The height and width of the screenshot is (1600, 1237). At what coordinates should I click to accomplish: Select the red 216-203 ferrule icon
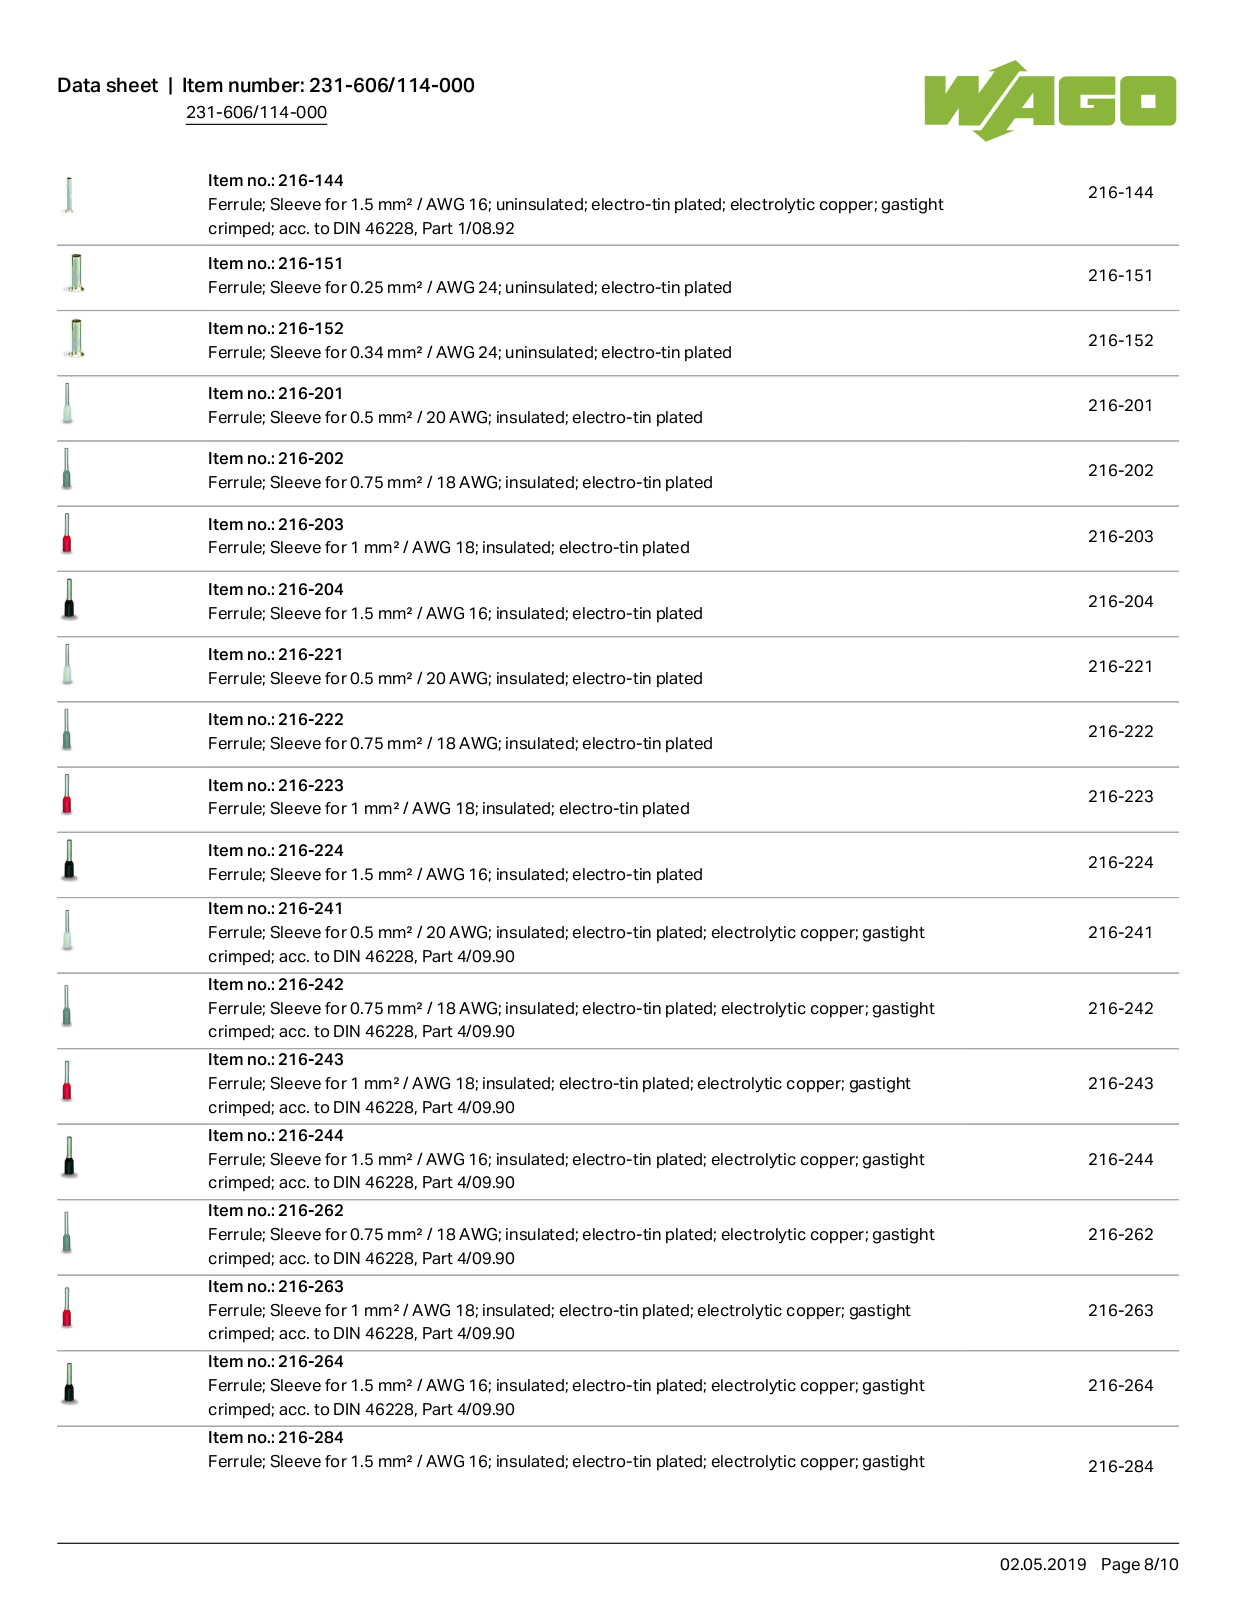[x=67, y=533]
